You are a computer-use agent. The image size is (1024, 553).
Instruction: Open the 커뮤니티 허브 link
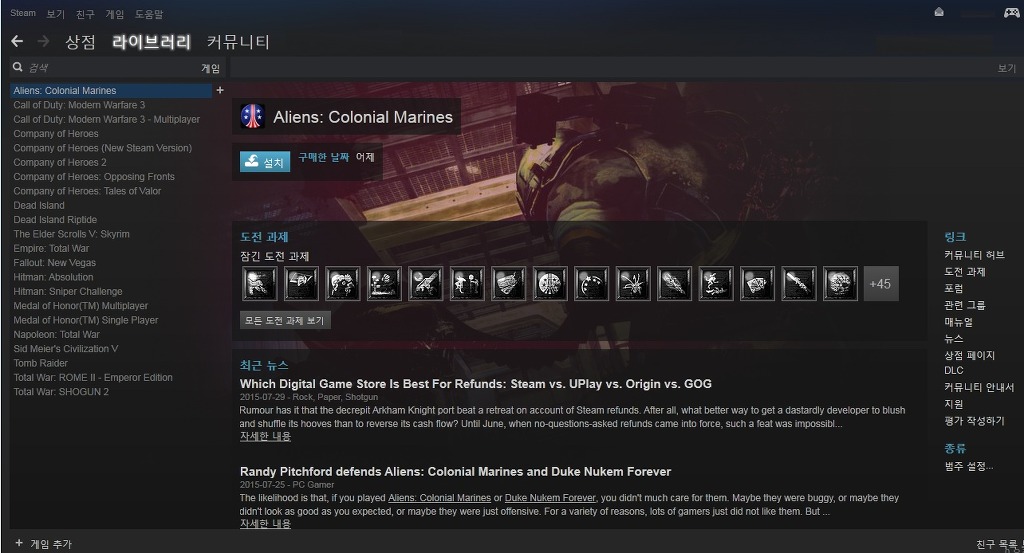pos(974,255)
